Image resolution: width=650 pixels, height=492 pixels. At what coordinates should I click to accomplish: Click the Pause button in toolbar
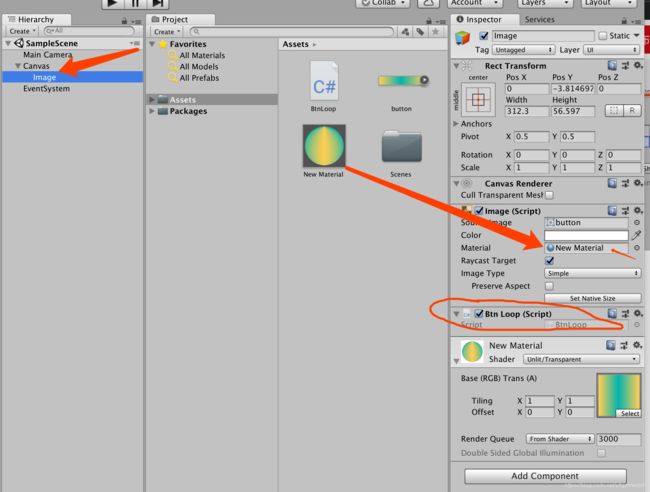pyautogui.click(x=135, y=3)
